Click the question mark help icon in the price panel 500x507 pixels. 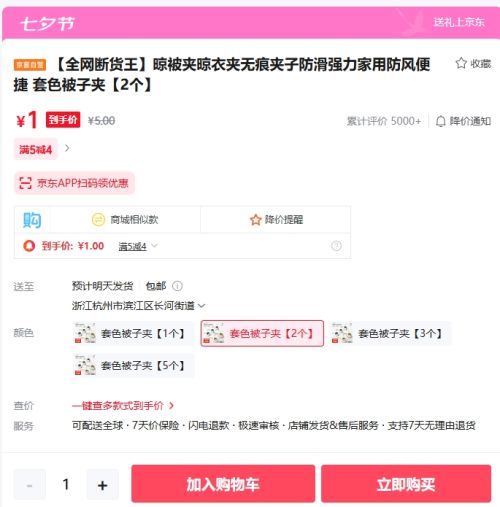pyautogui.click(x=336, y=246)
